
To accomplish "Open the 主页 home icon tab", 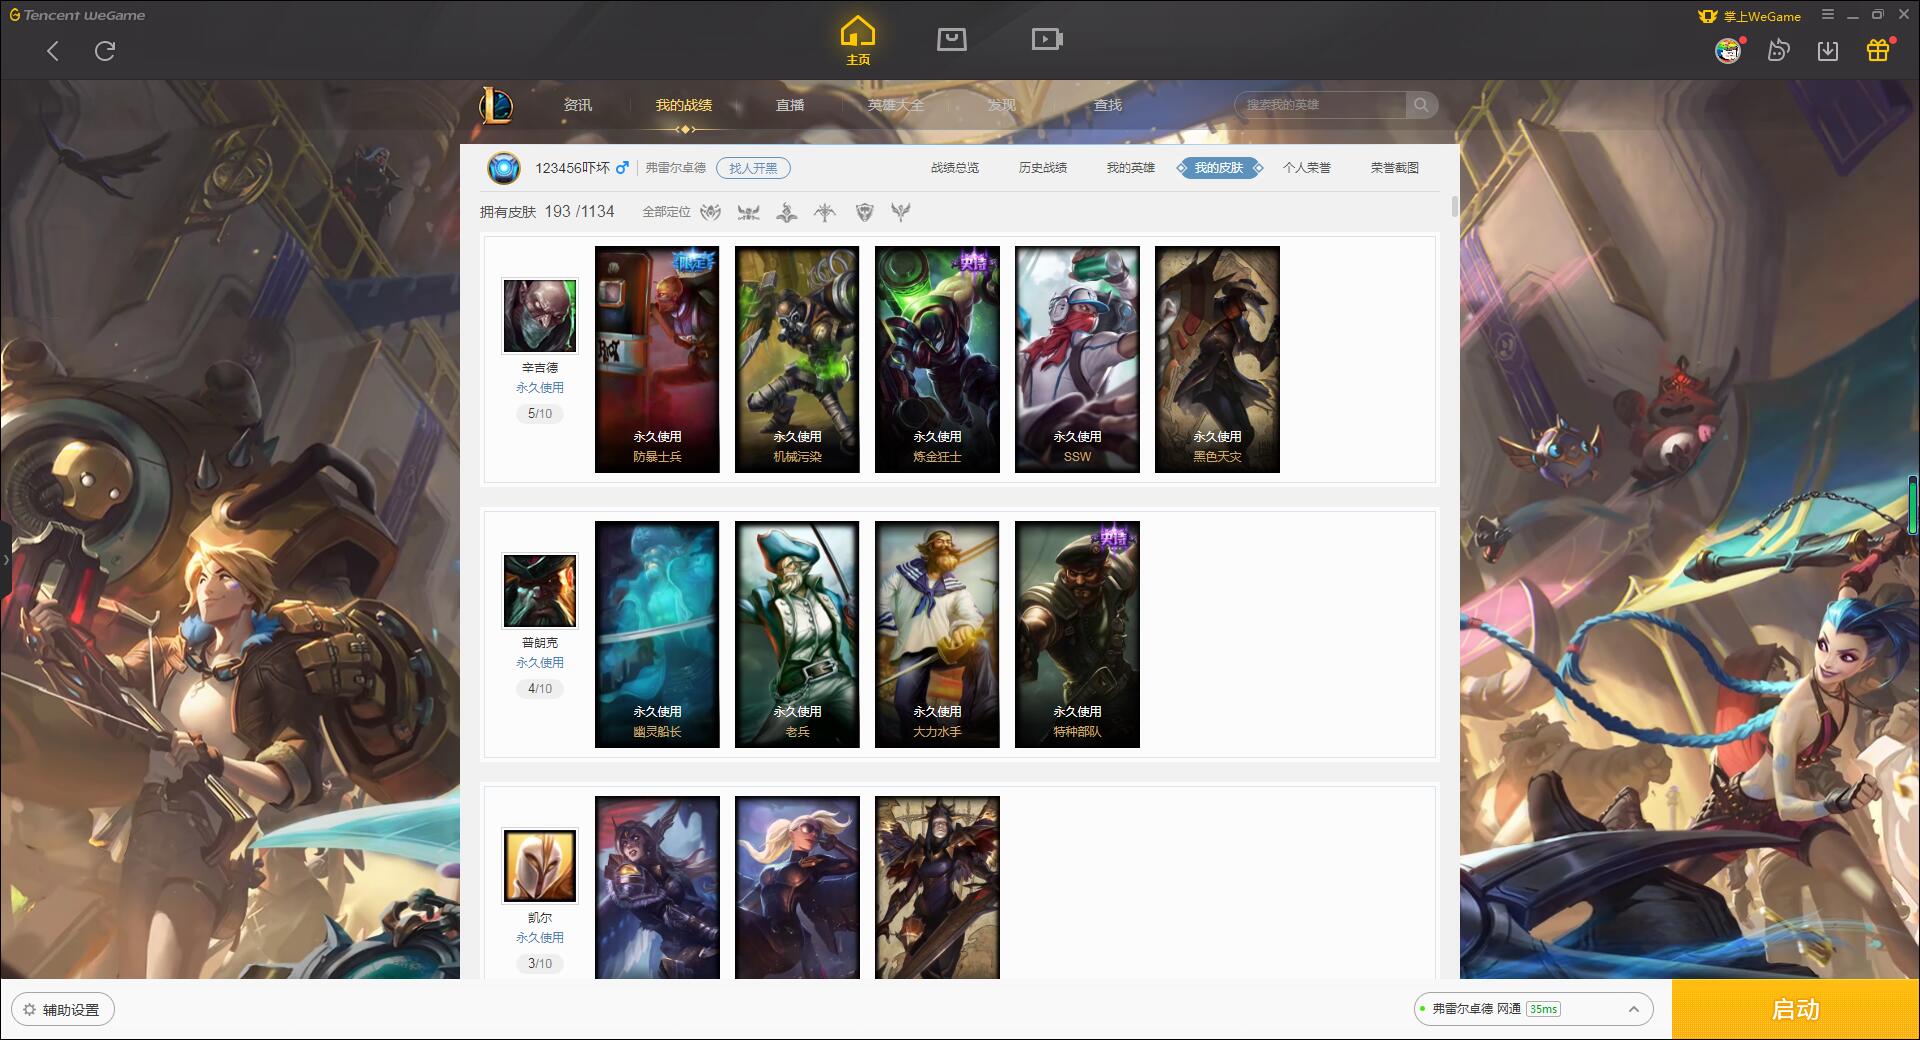I will (857, 40).
